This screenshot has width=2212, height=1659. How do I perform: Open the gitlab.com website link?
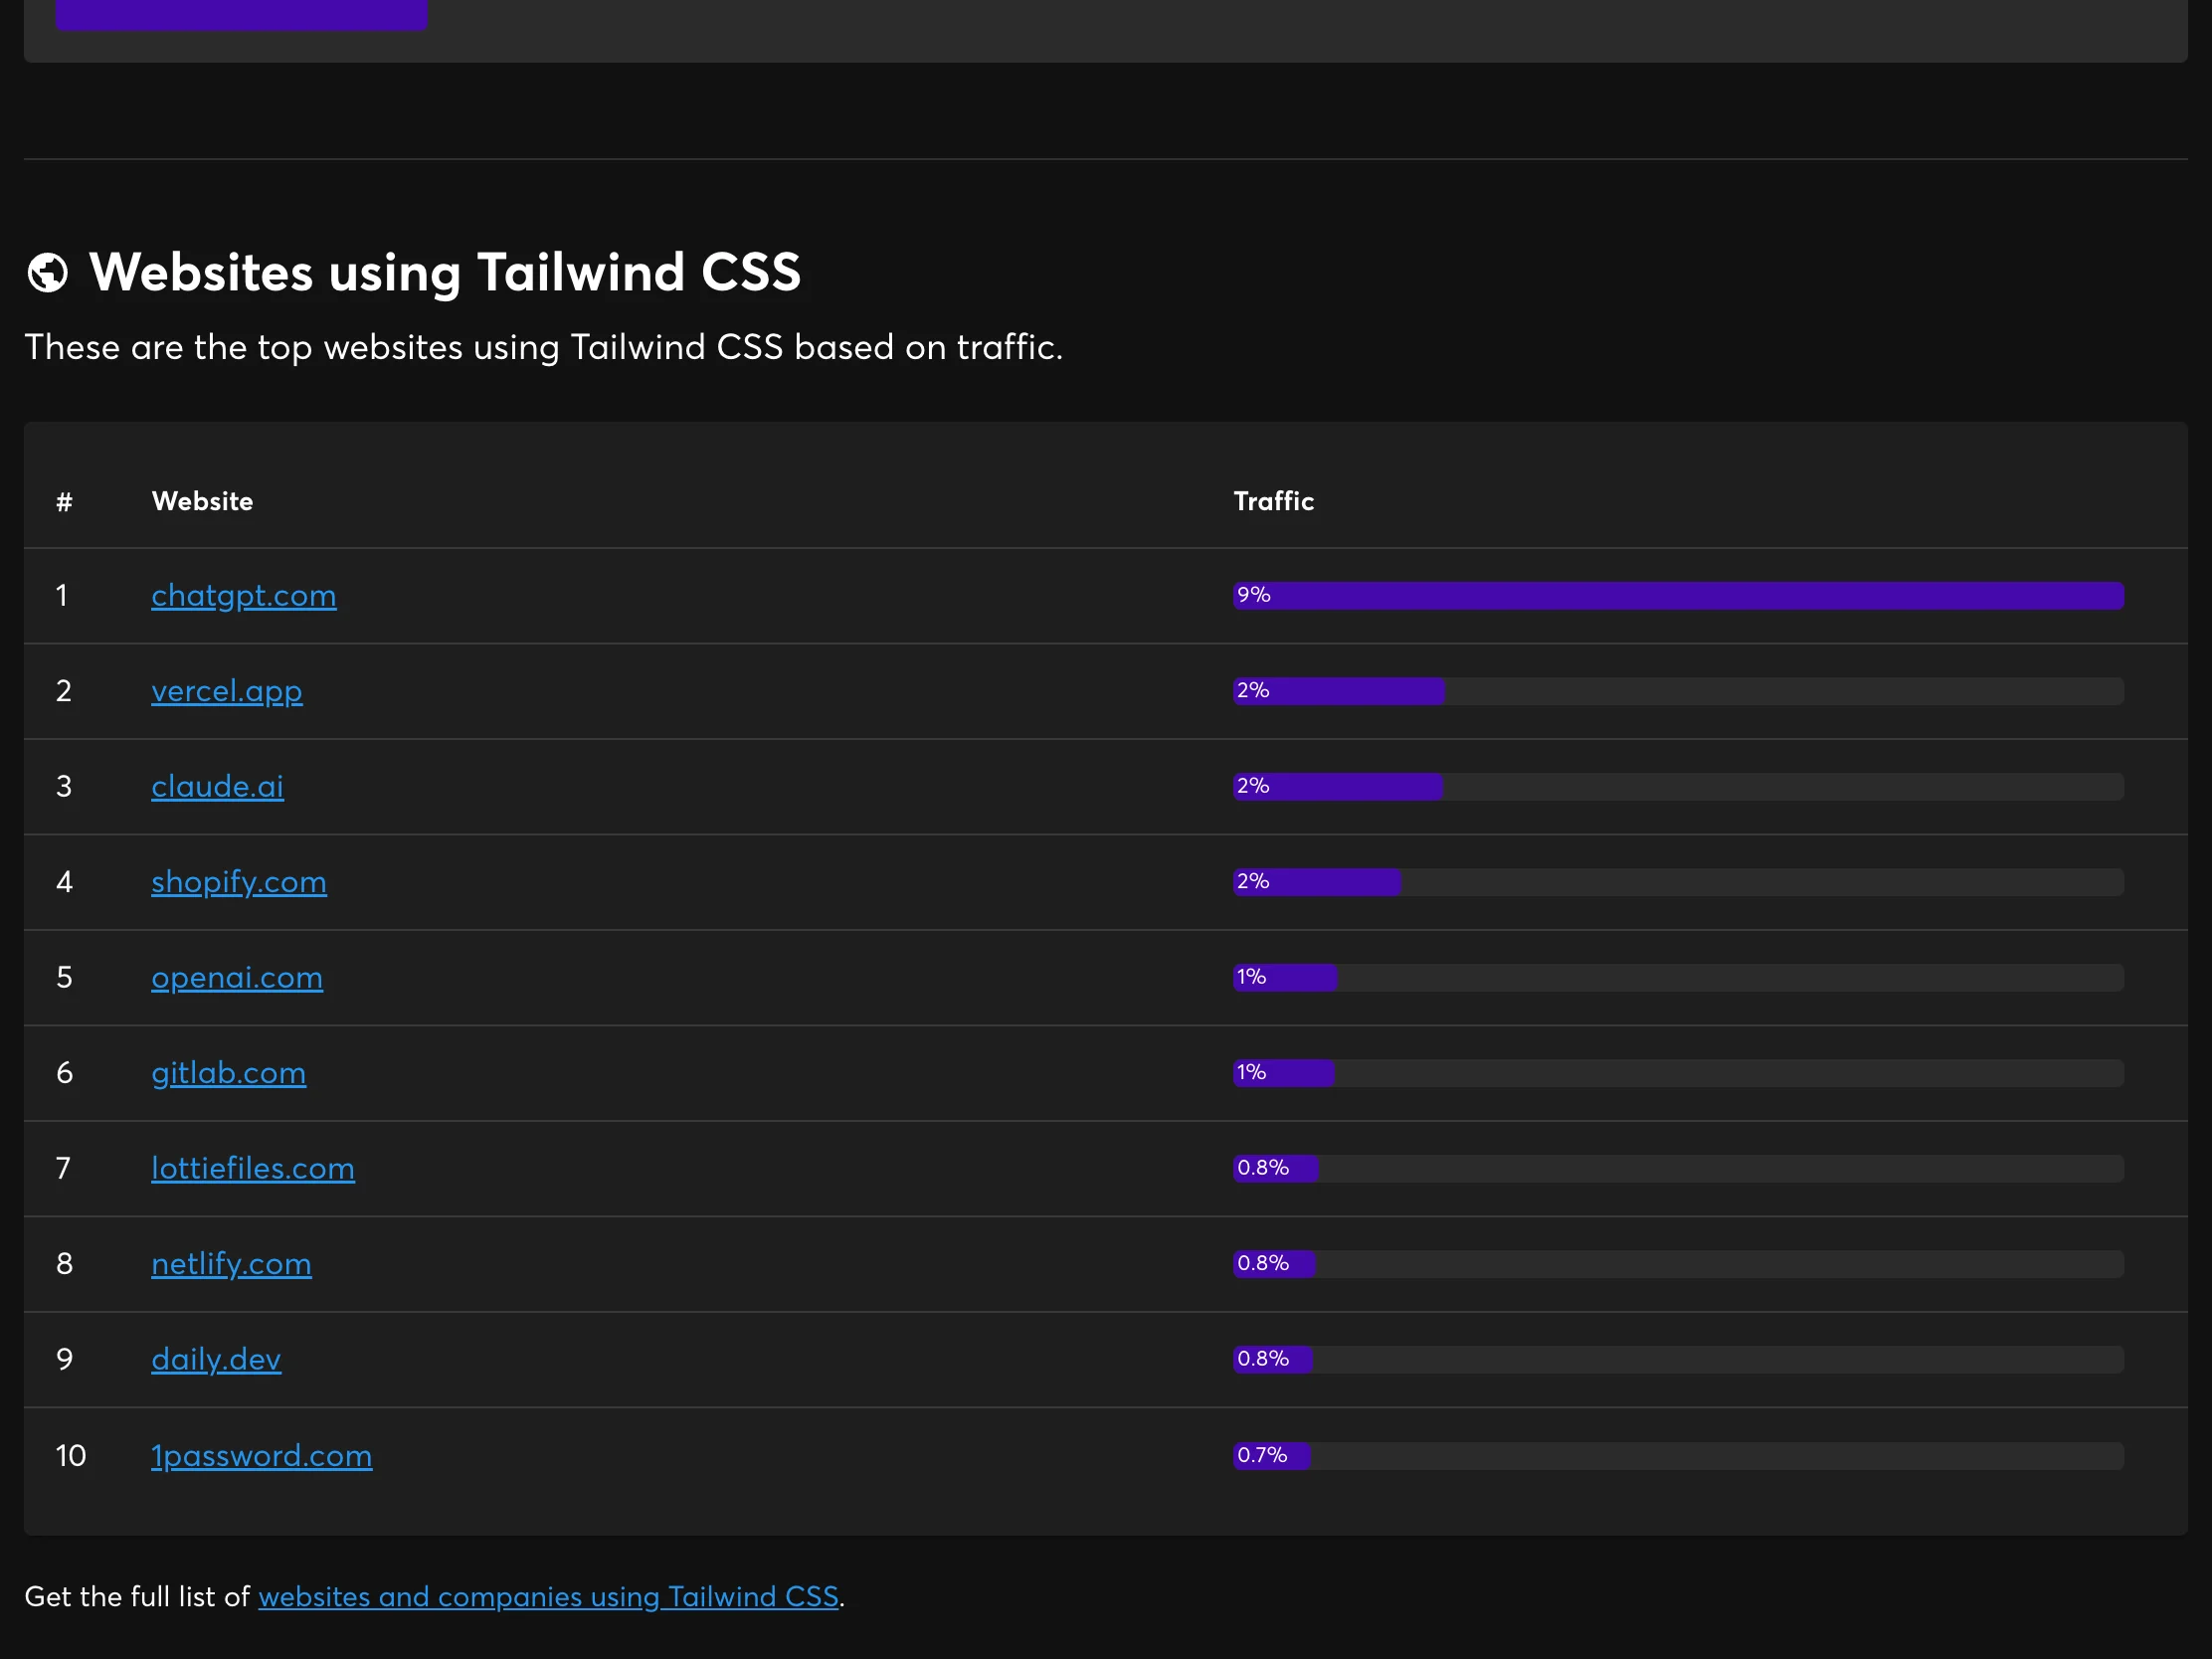(x=229, y=1073)
